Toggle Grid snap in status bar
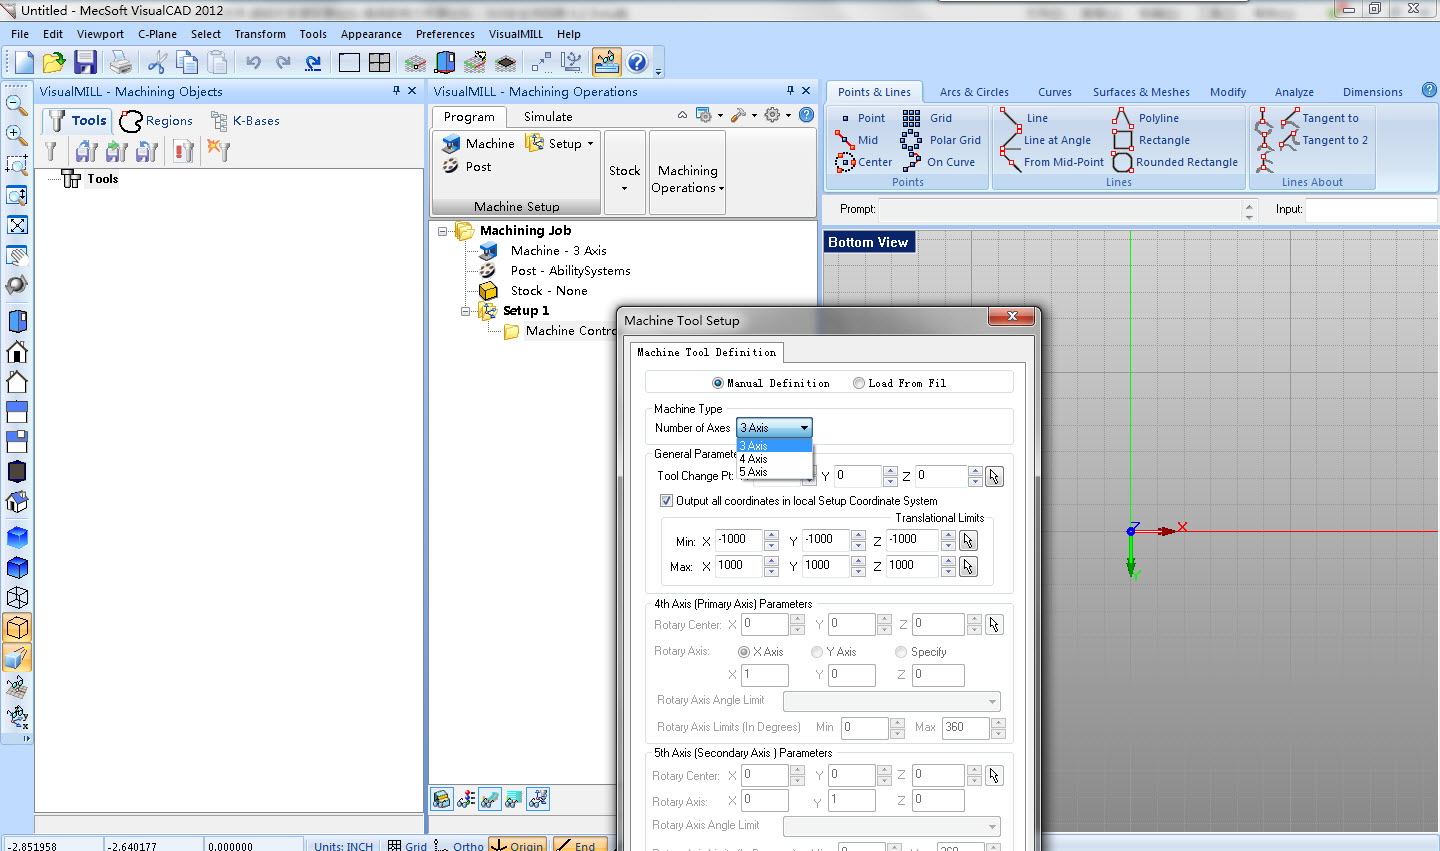The image size is (1440, 851). pyautogui.click(x=407, y=846)
